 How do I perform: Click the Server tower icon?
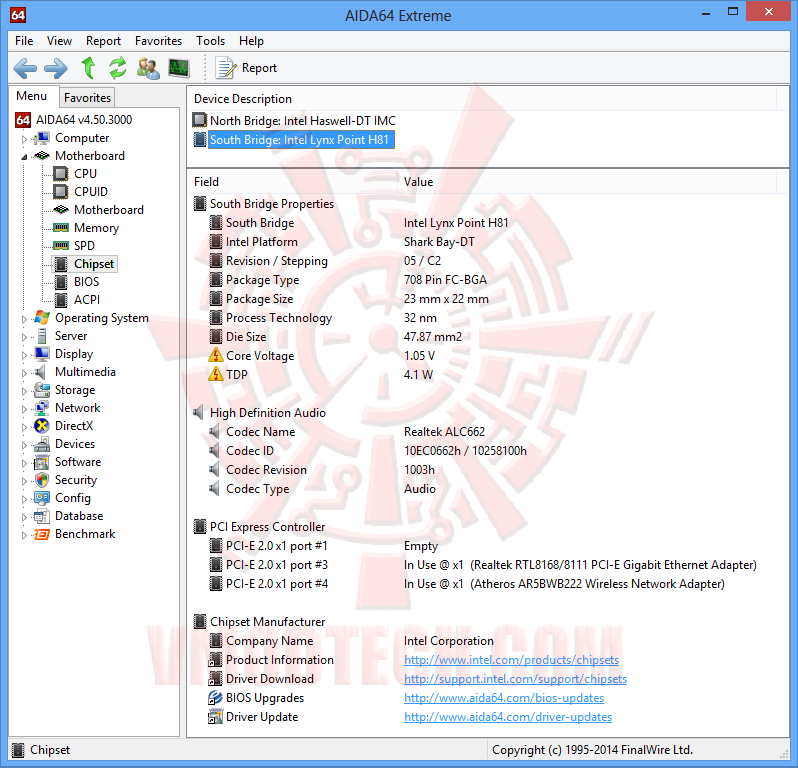click(x=42, y=336)
